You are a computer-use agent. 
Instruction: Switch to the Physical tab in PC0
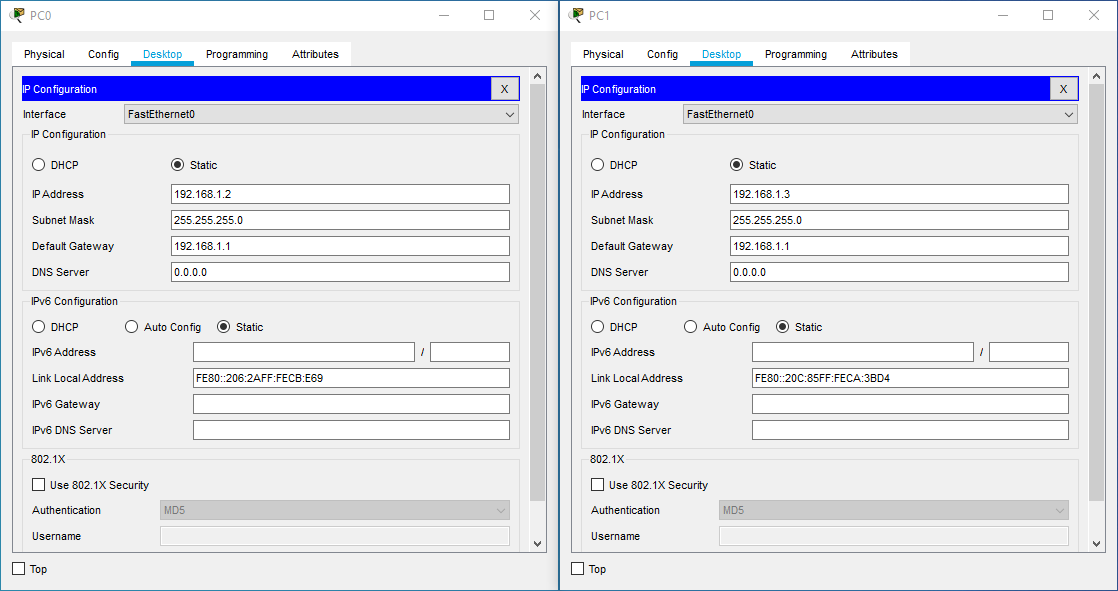44,54
